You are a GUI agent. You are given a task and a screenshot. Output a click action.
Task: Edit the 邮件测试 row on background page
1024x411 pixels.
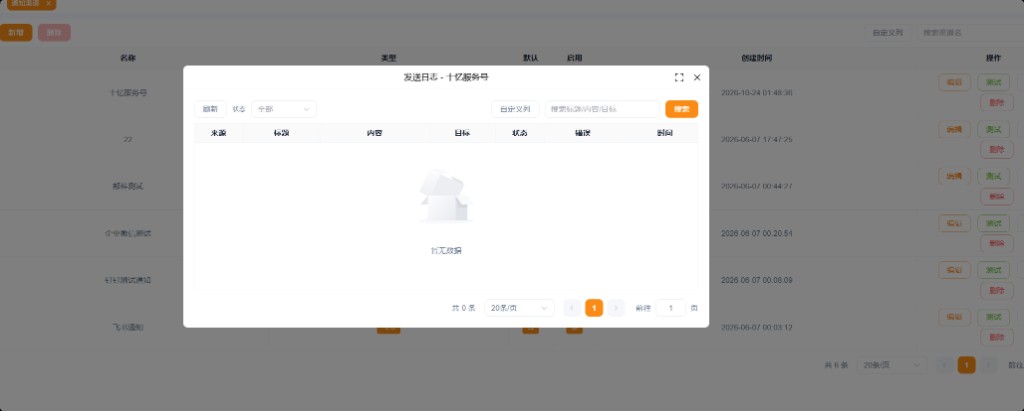click(954, 176)
